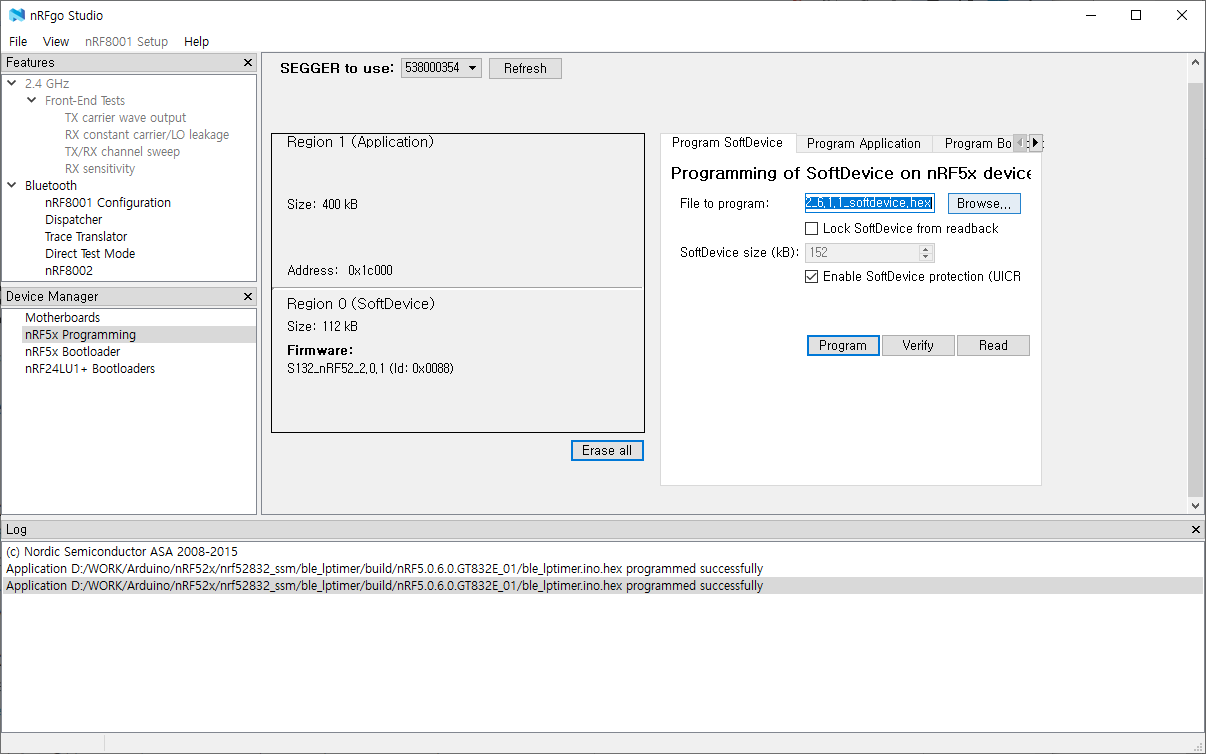This screenshot has height=754, width=1206.
Task: Click the Refresh button
Action: click(x=525, y=68)
